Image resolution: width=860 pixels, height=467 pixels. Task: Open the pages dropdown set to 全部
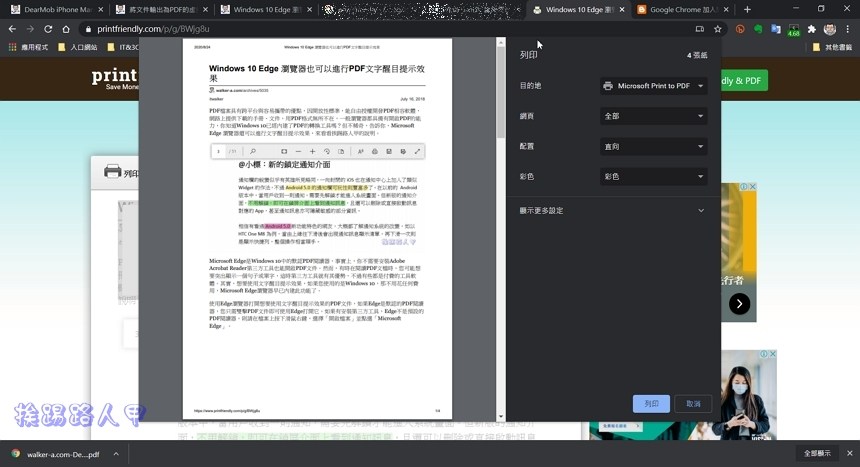click(653, 116)
